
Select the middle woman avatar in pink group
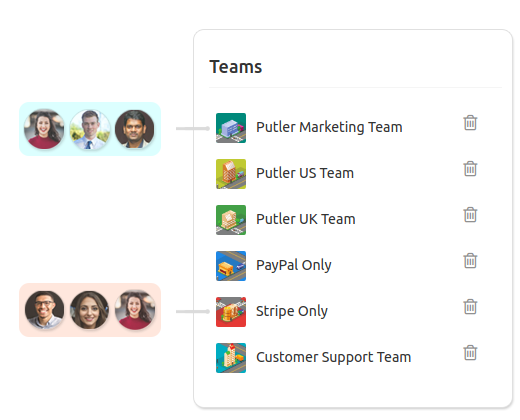90,310
